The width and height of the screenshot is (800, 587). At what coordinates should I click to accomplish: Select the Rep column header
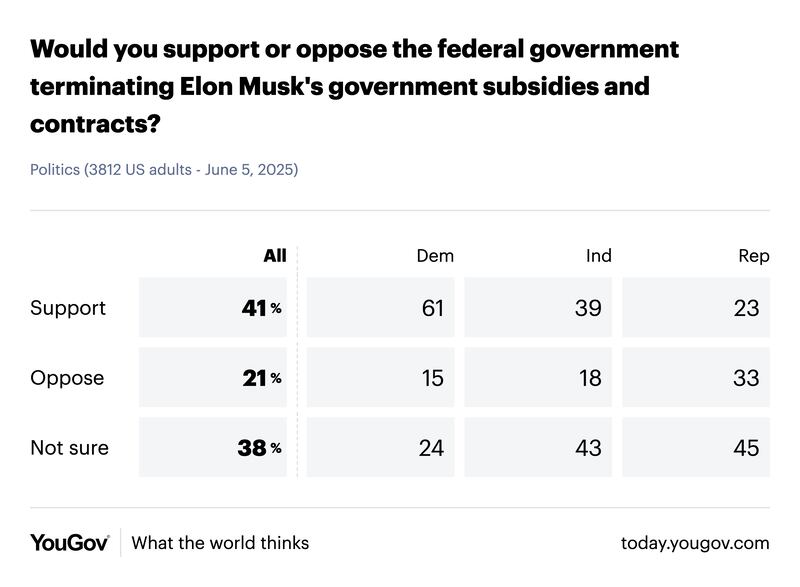(754, 256)
